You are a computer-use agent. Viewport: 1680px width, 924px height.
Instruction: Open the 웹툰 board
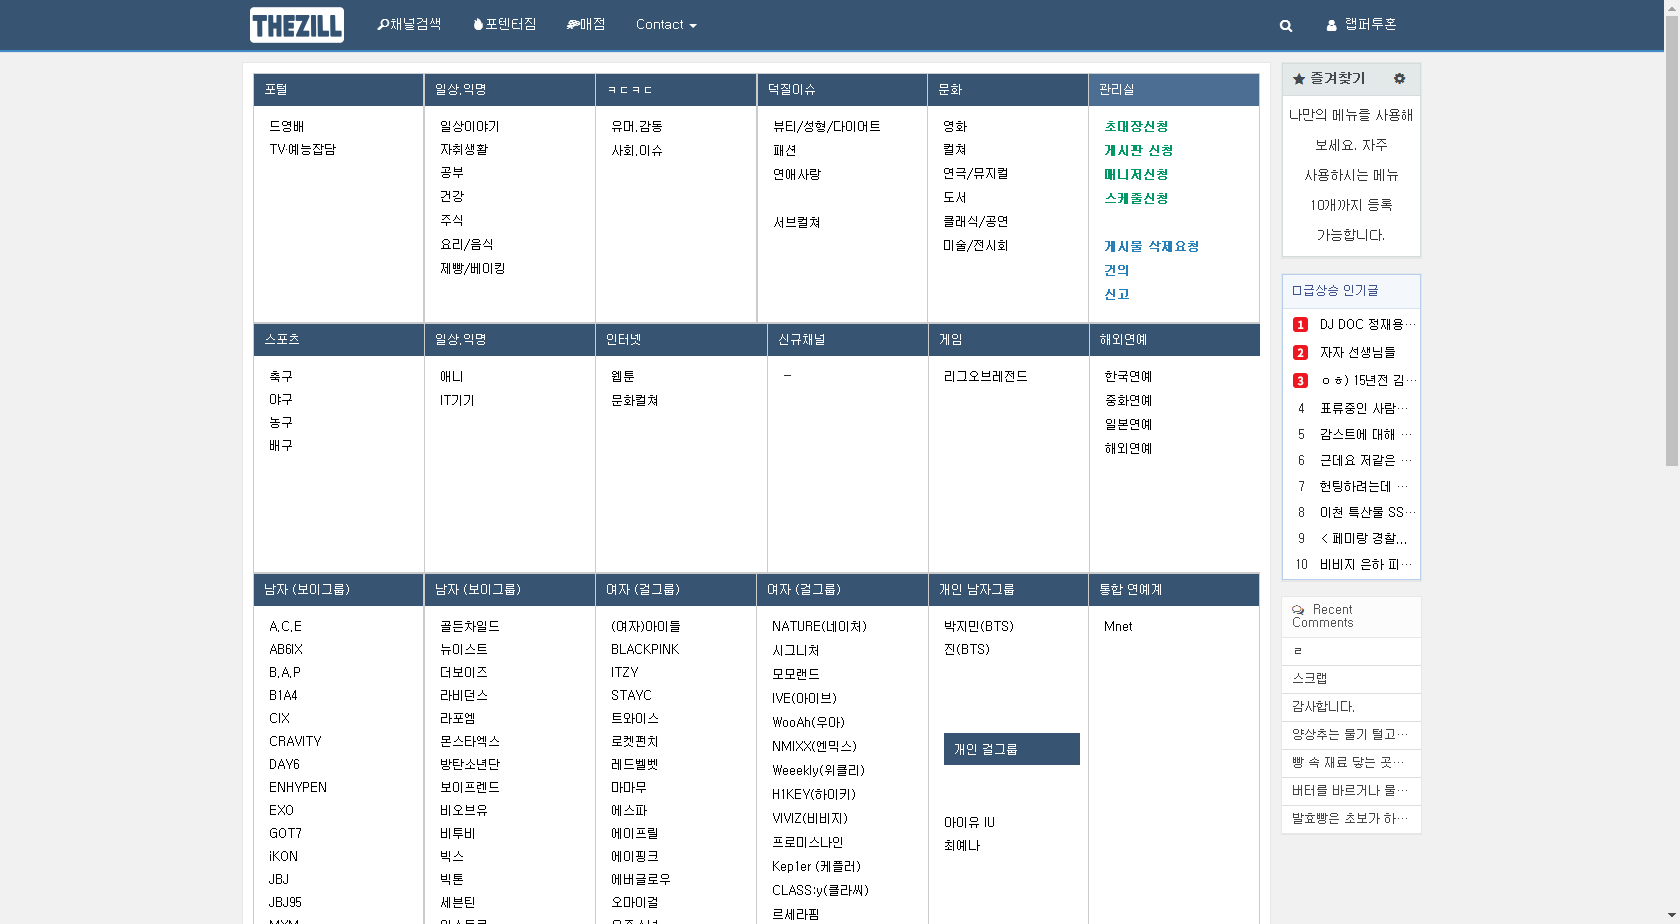(x=623, y=376)
